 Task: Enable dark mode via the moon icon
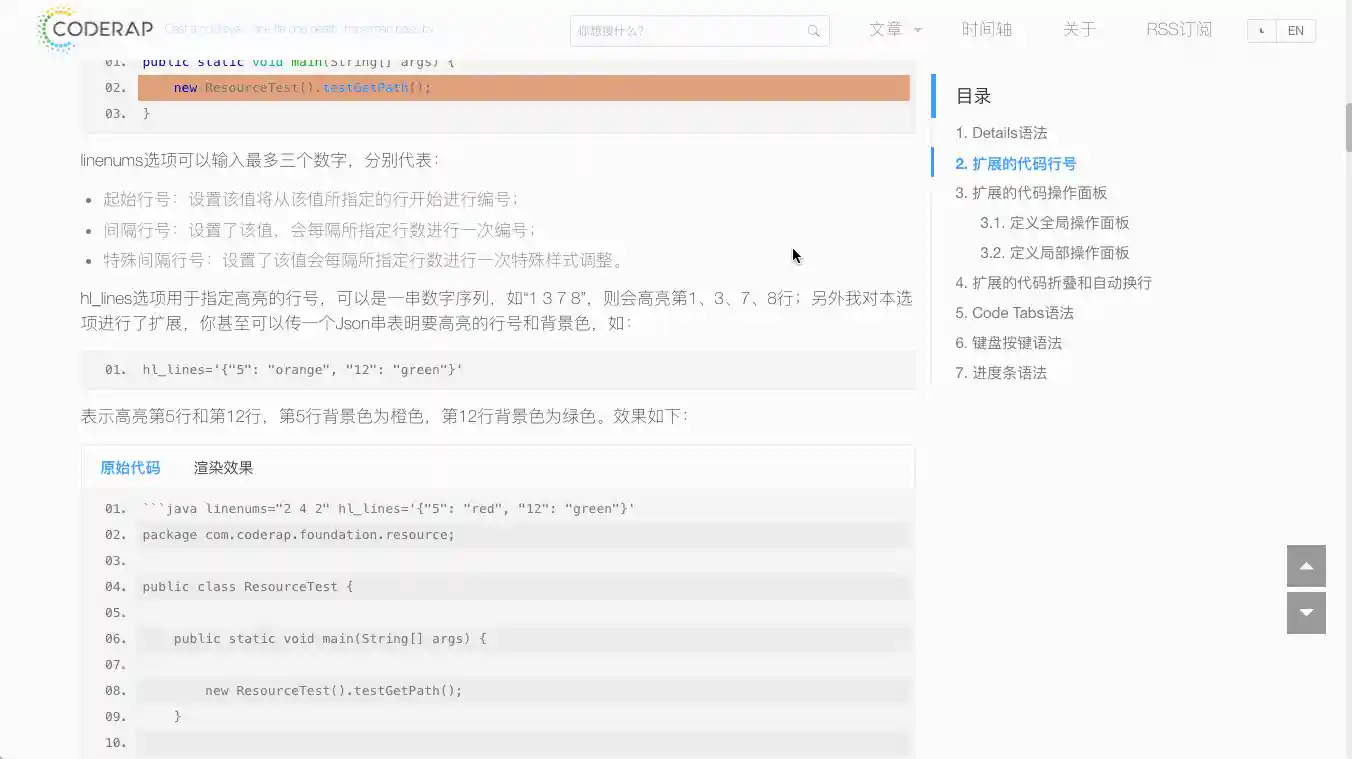tap(1260, 31)
